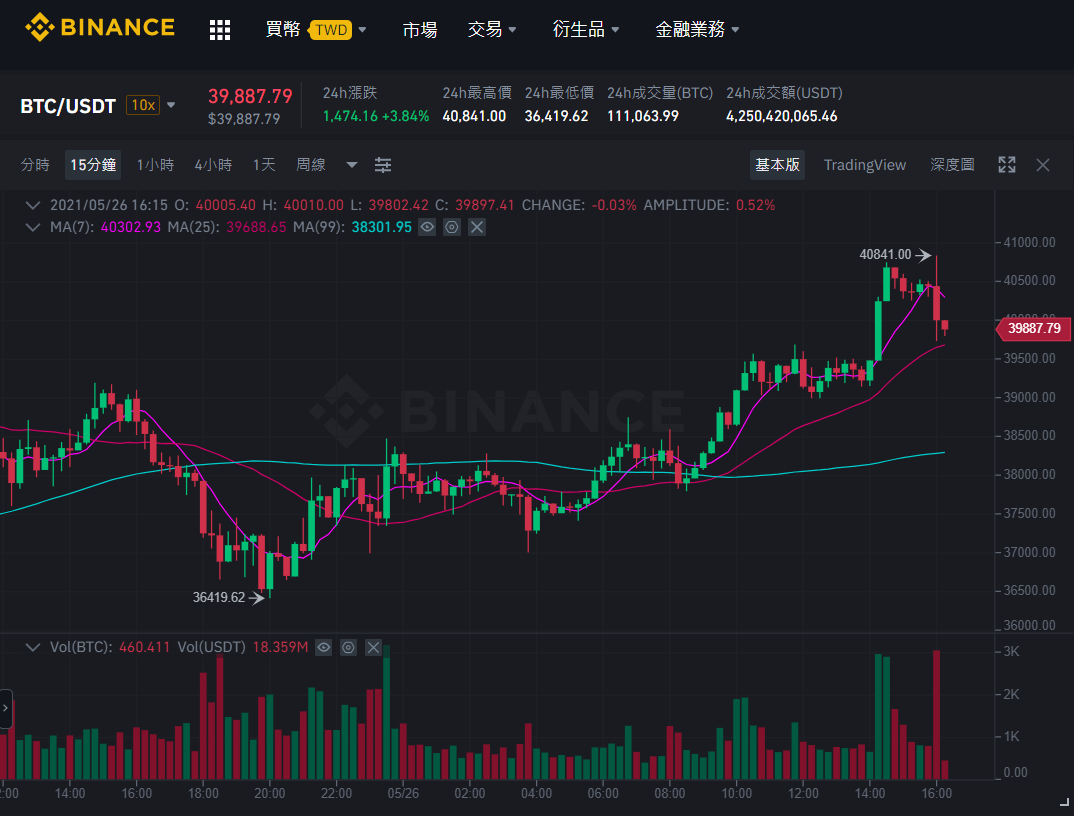Open chart indicator settings sliders icon
Viewport: 1074px width, 816px height.
(x=383, y=165)
